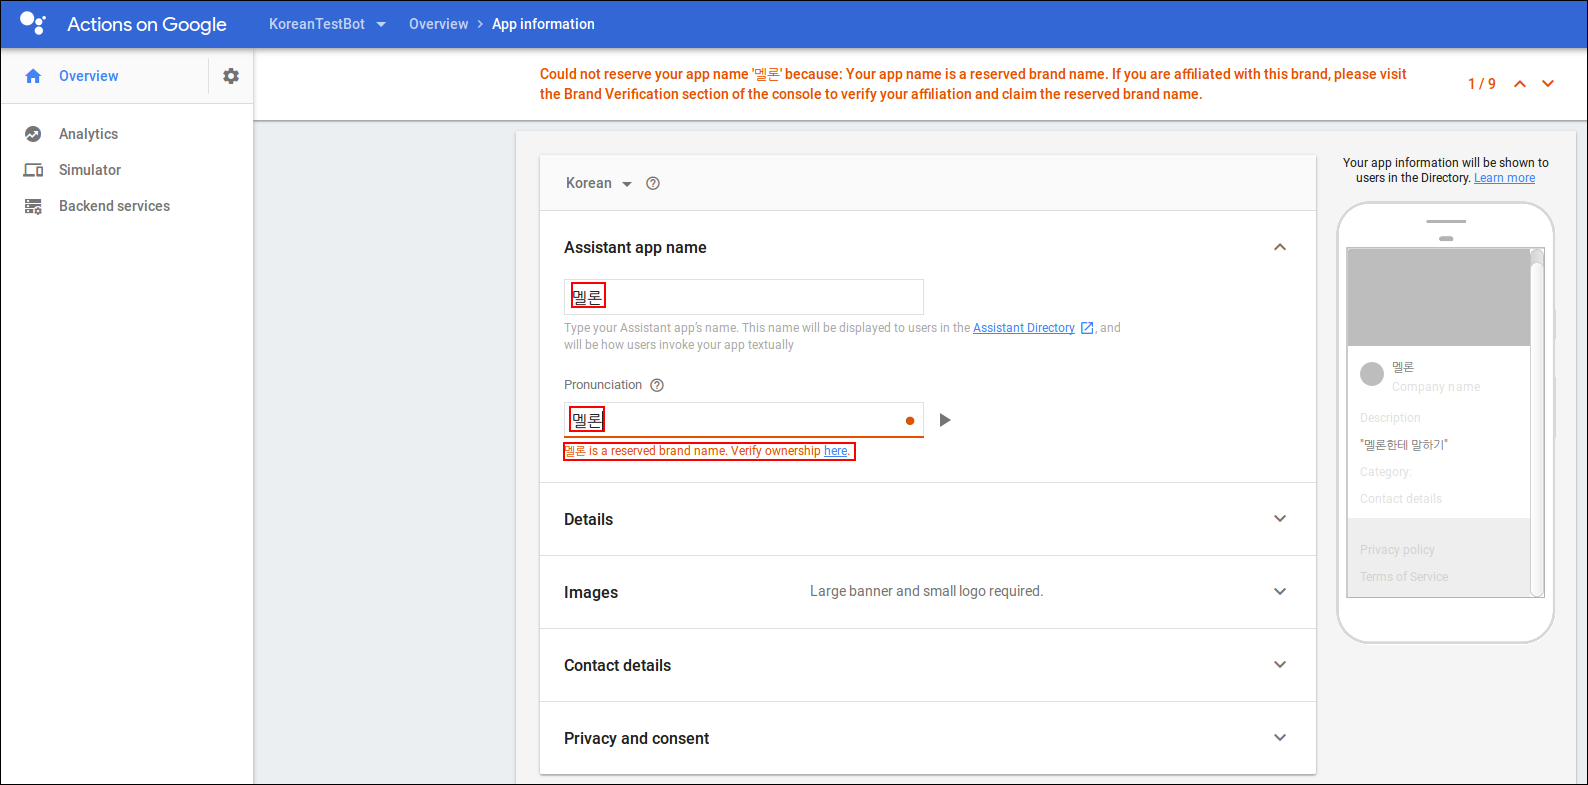
Task: Play the pronunciation audio
Action: [x=945, y=420]
